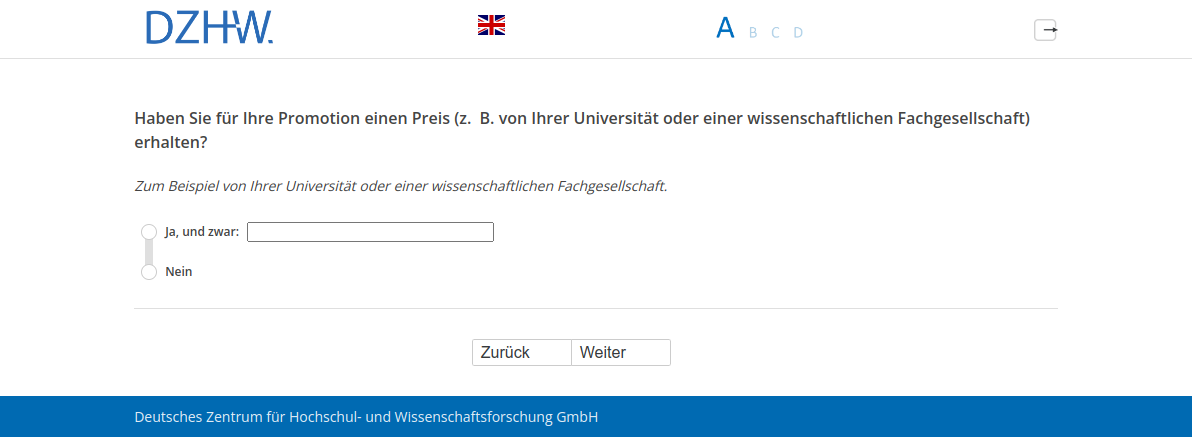
Task: Navigate to survey section D
Action: pos(798,32)
